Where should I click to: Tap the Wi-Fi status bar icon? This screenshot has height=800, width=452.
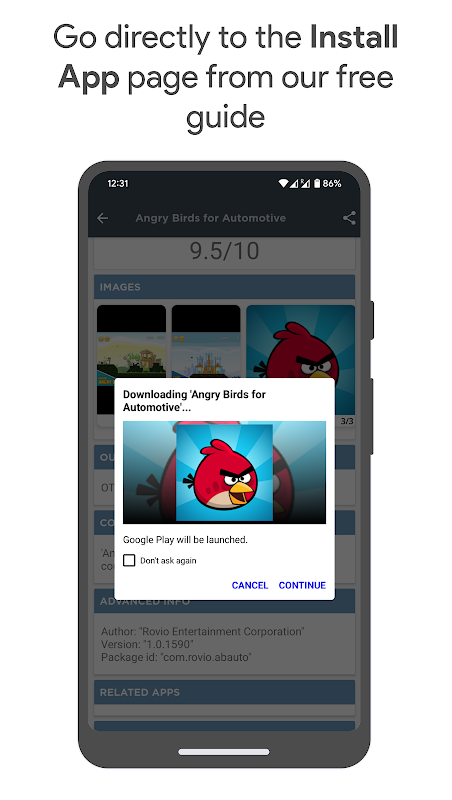[283, 183]
